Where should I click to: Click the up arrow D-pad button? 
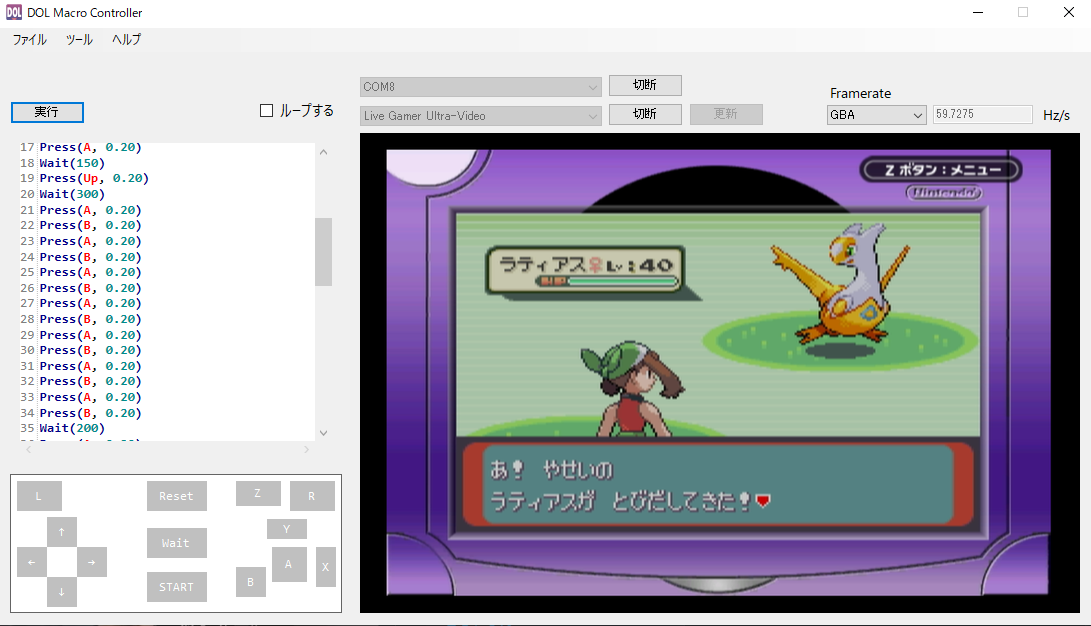(x=62, y=532)
